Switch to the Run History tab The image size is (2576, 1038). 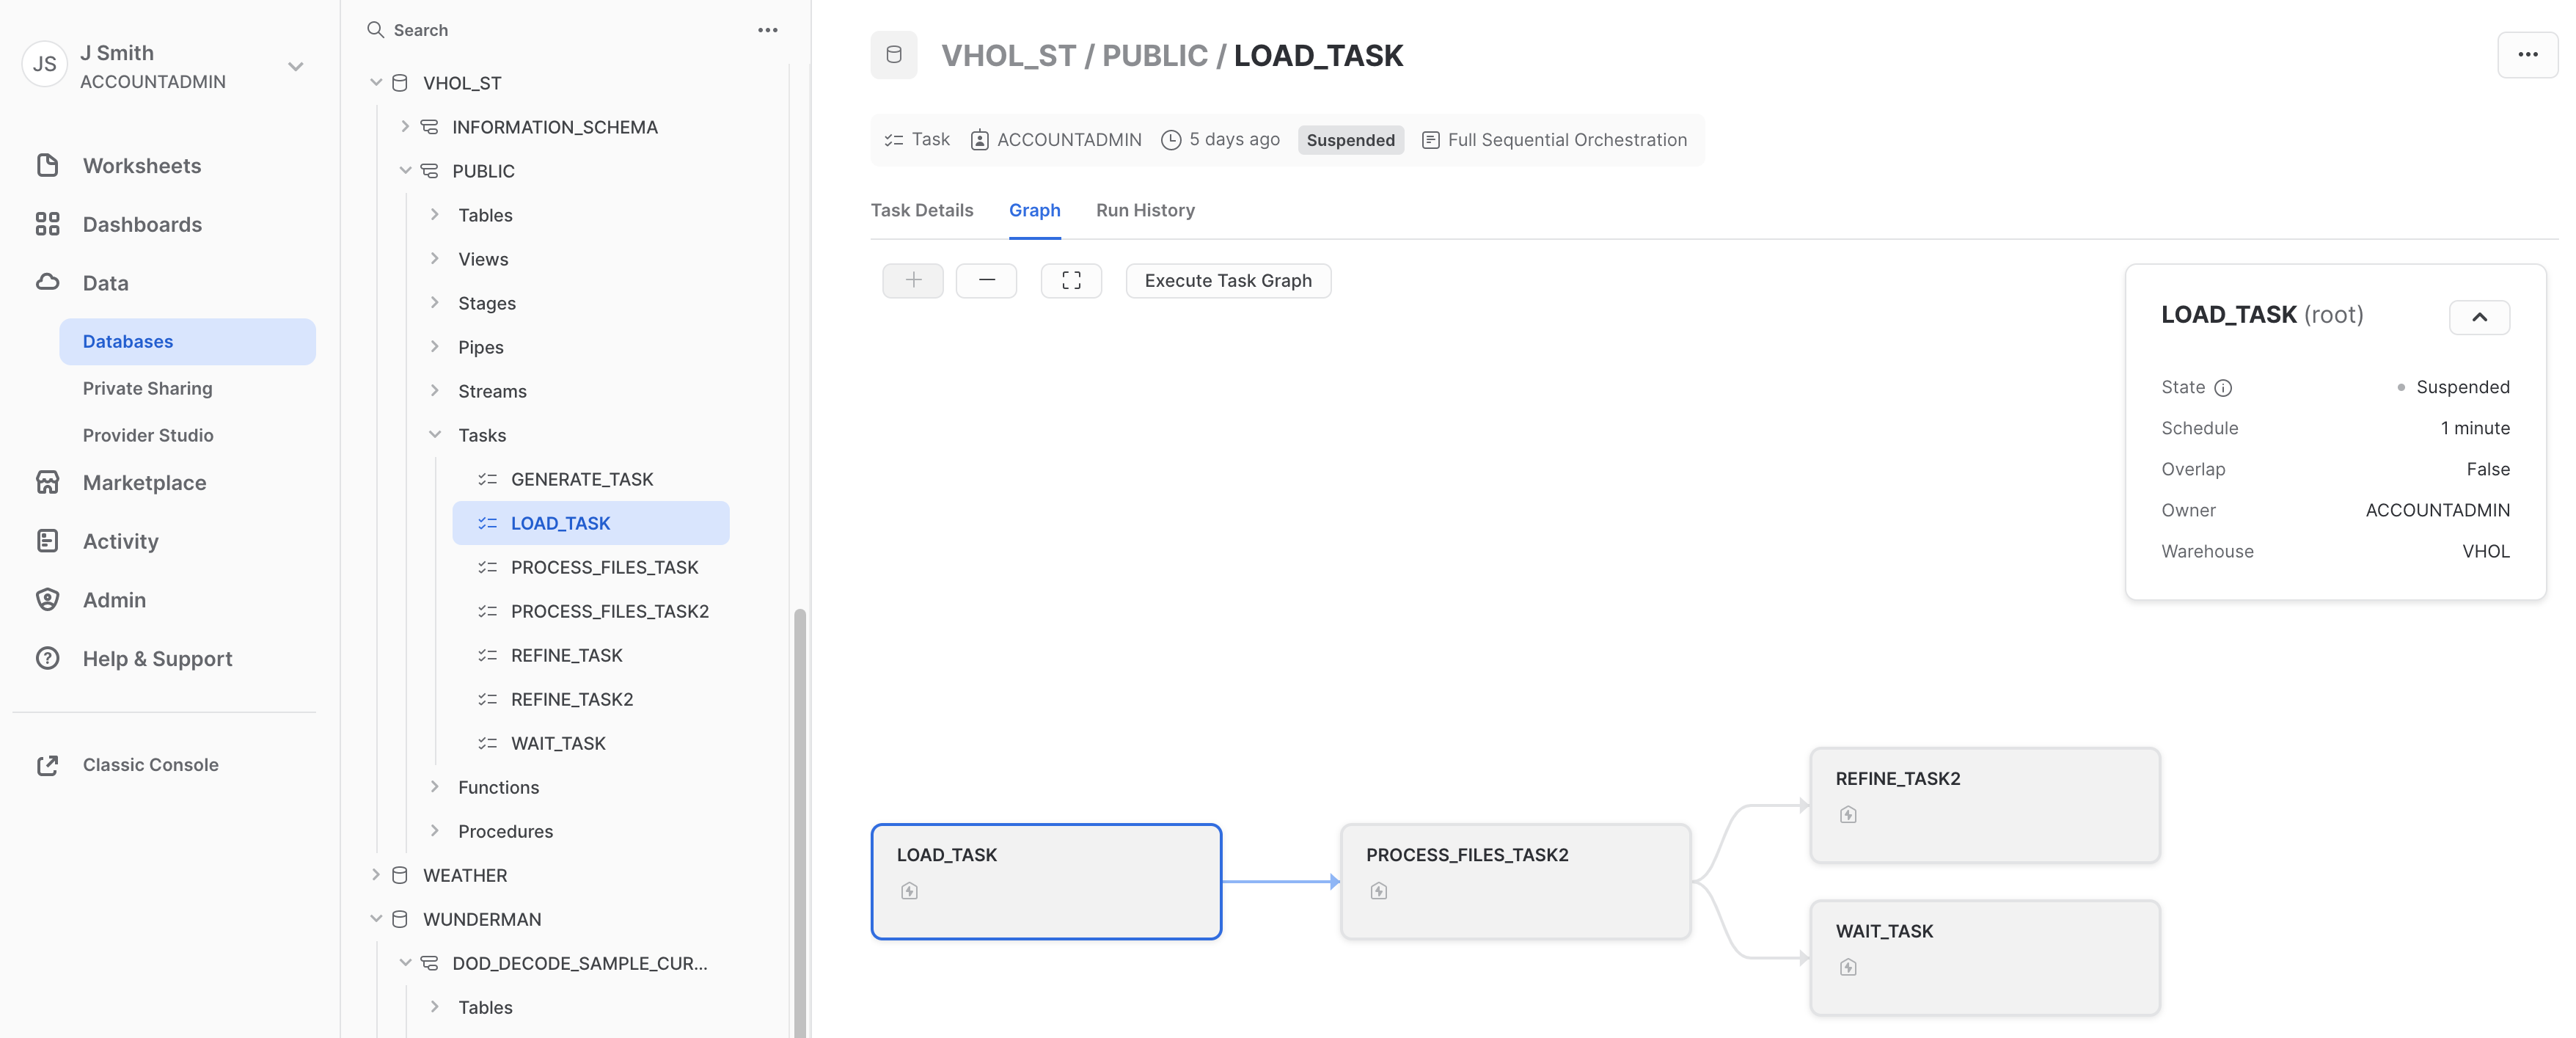tap(1145, 210)
